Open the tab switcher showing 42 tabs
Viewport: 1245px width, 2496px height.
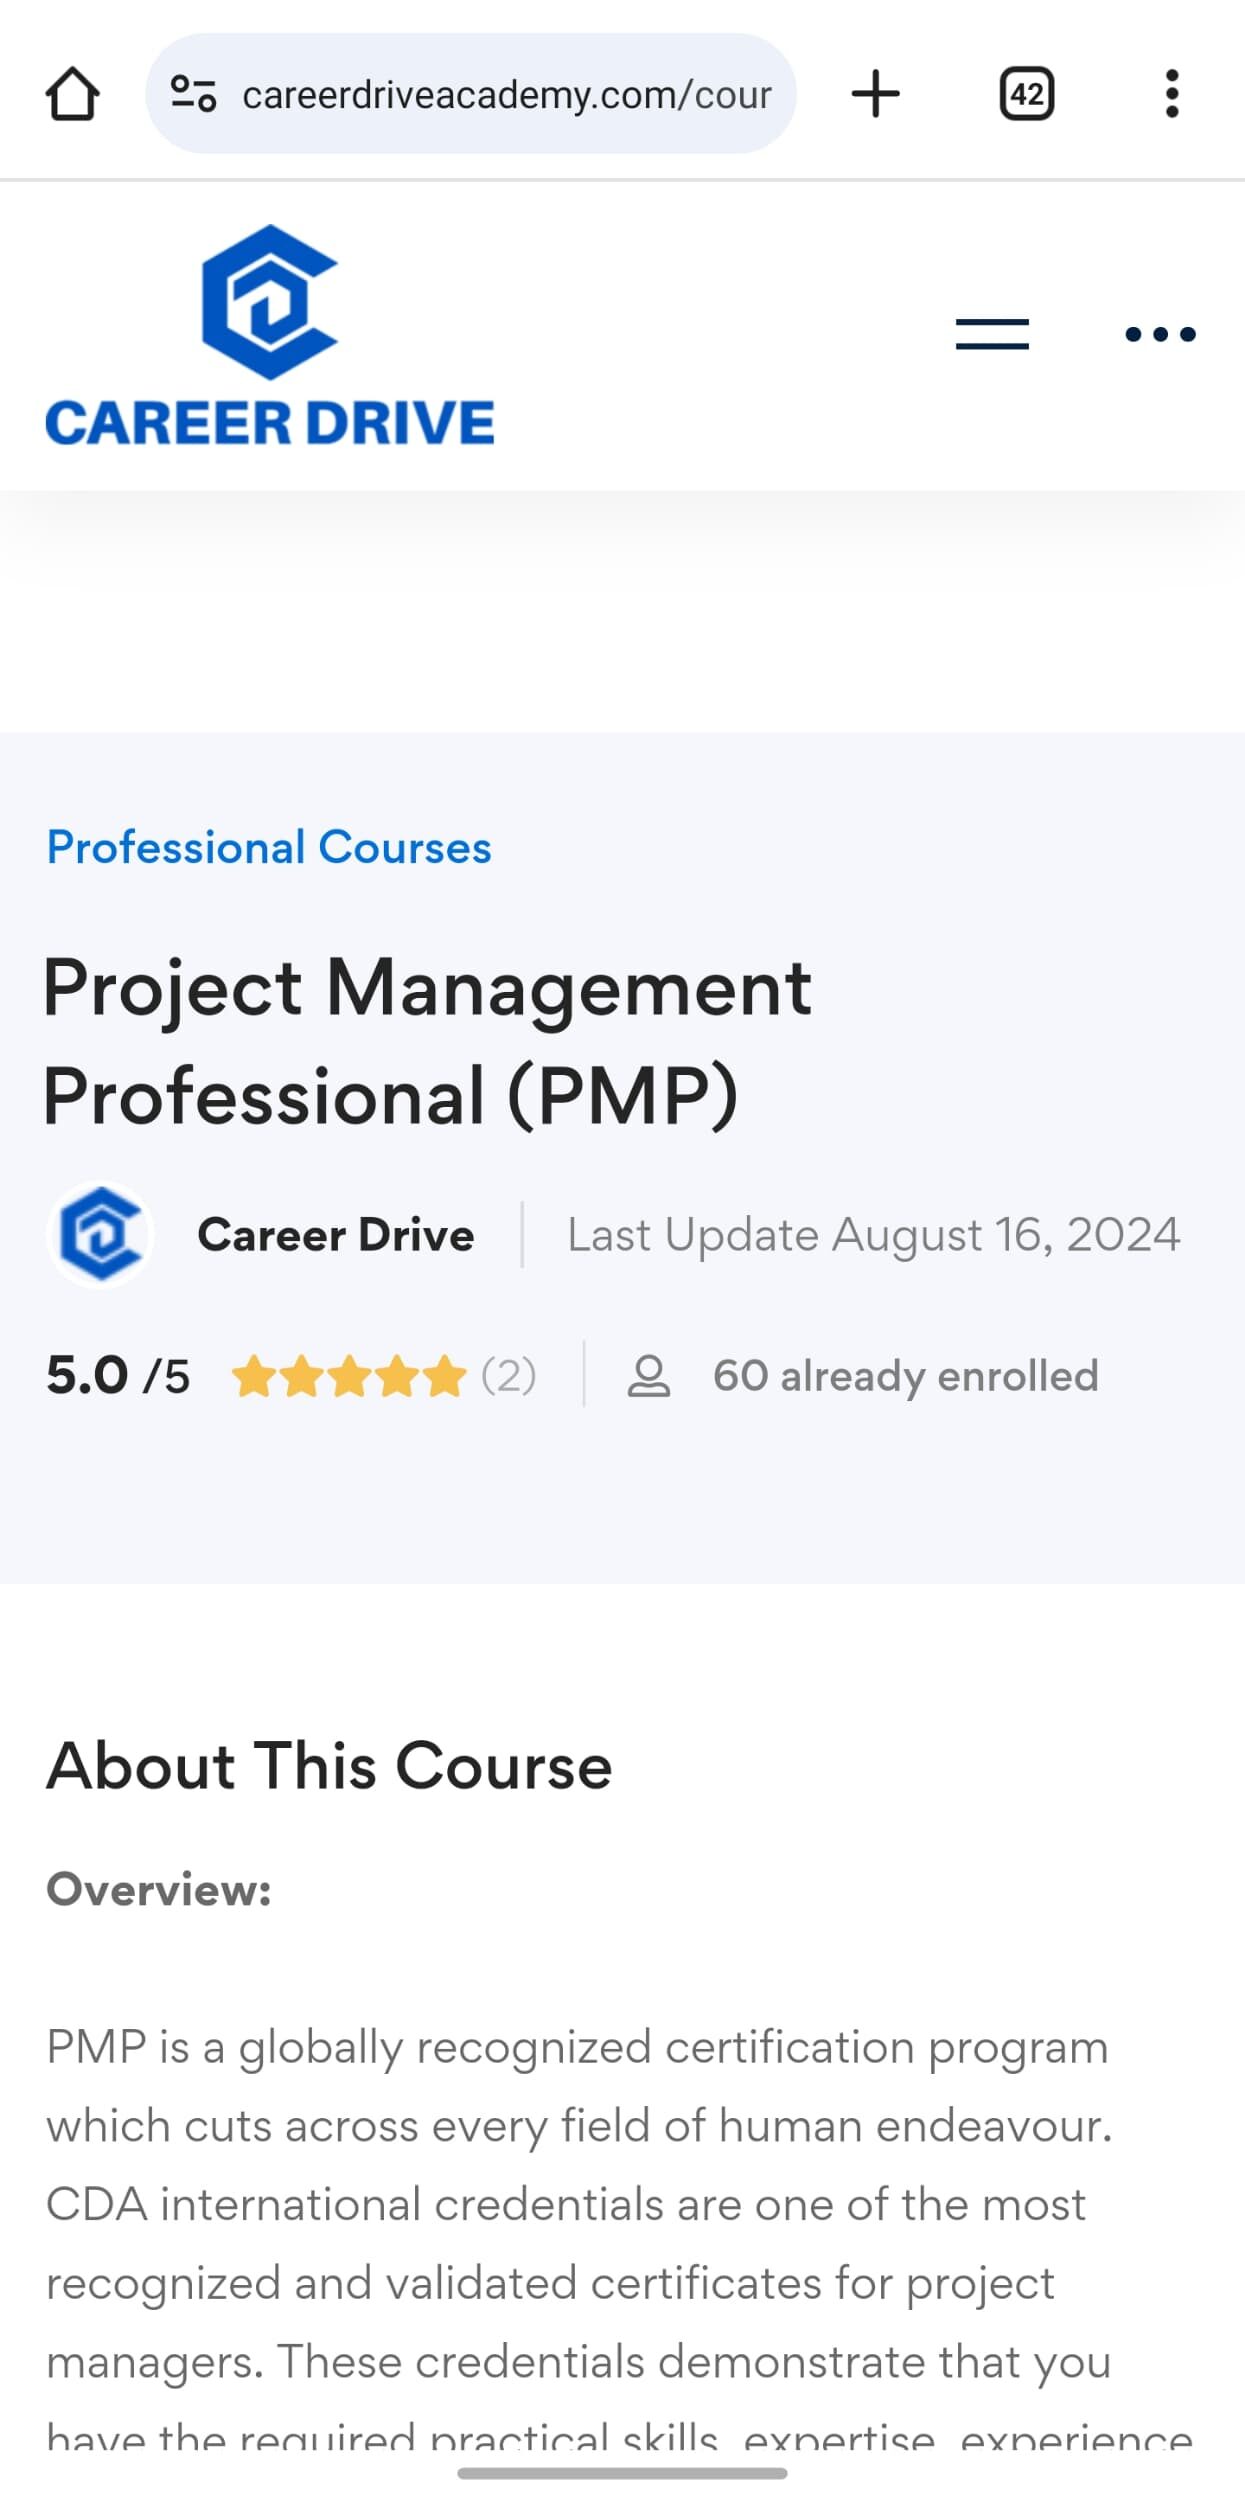1026,94
